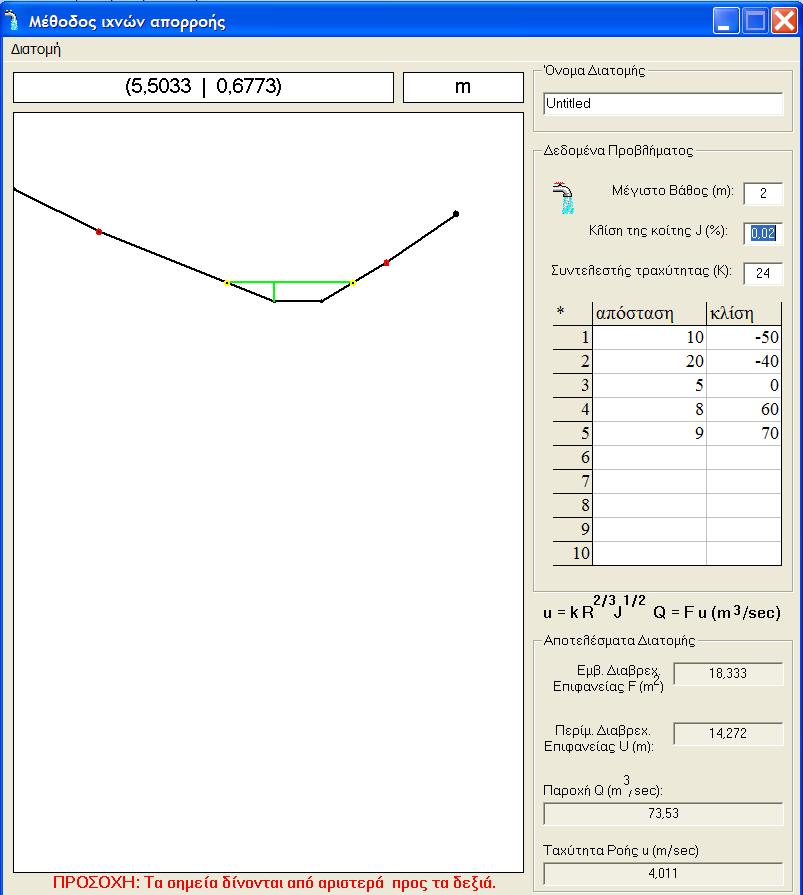
Task: Click the right red point on the profile
Action: coord(386,263)
